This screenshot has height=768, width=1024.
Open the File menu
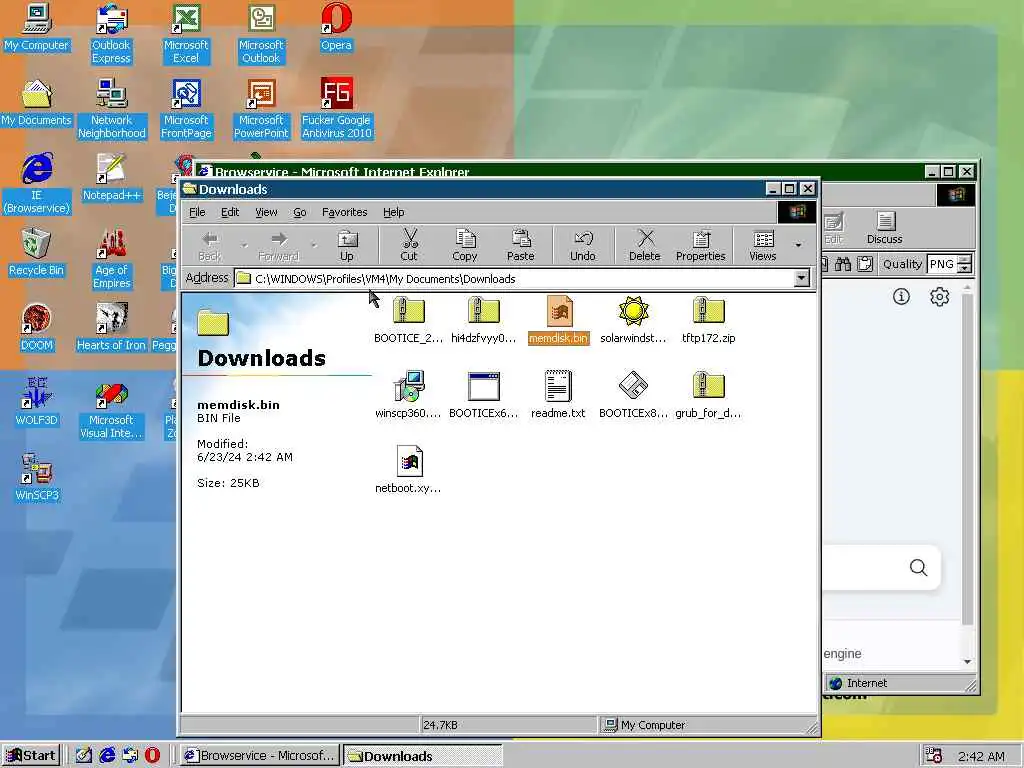[197, 212]
